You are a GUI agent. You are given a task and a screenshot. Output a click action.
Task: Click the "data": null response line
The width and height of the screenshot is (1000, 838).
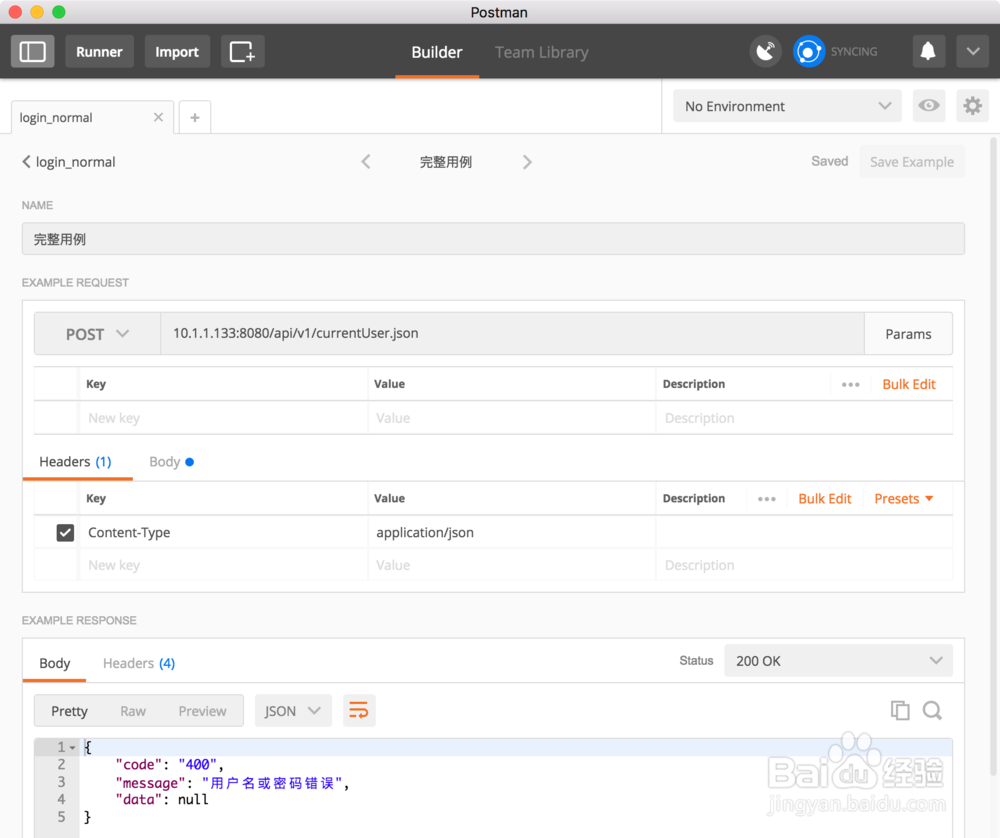coord(162,800)
